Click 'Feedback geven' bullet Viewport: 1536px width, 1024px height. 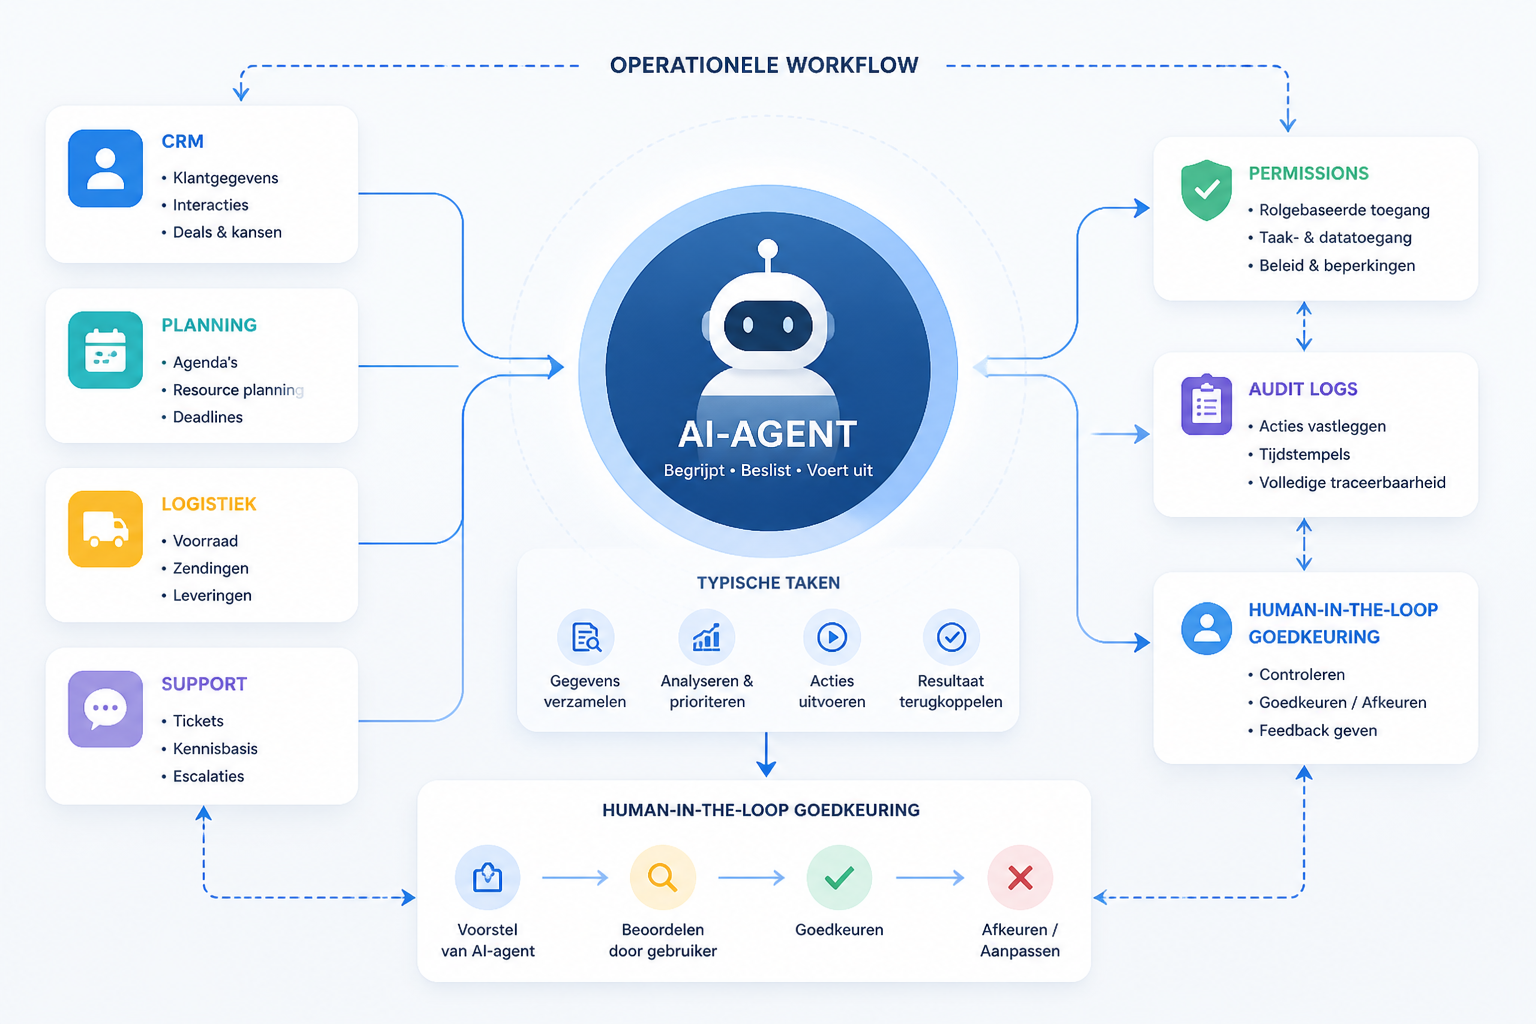point(1318,731)
